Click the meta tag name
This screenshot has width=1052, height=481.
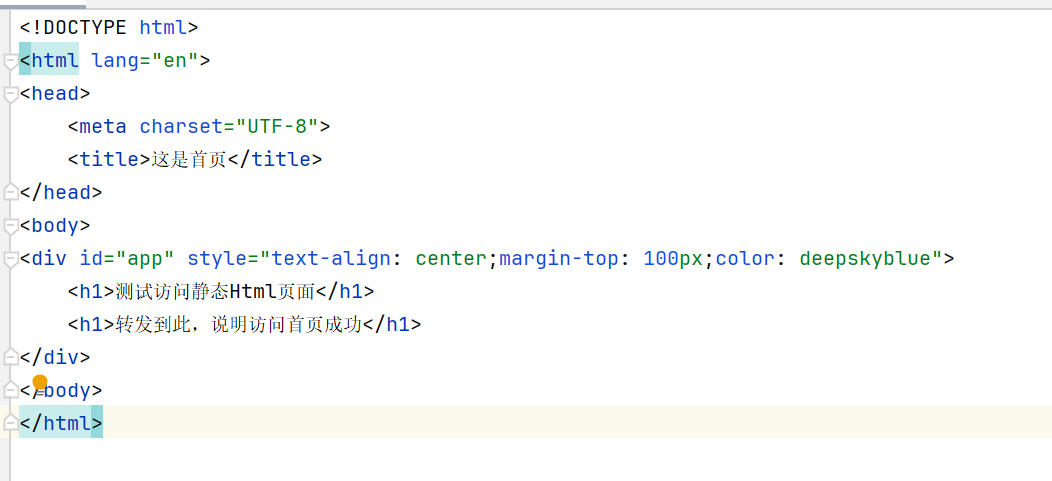coord(103,127)
